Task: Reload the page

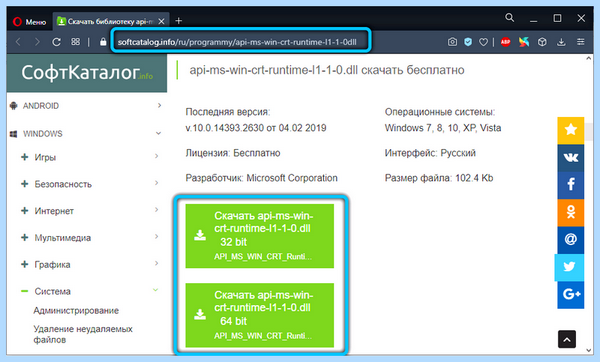Action: (x=56, y=42)
